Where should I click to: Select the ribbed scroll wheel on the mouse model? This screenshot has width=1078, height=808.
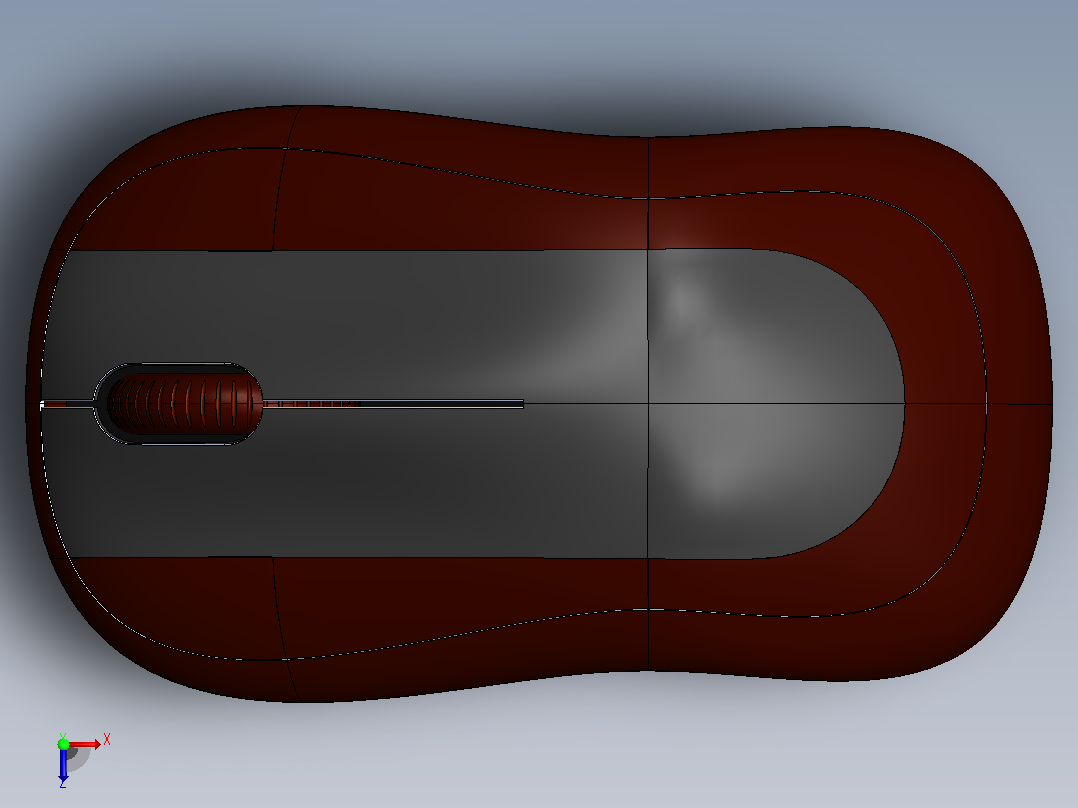[x=185, y=404]
